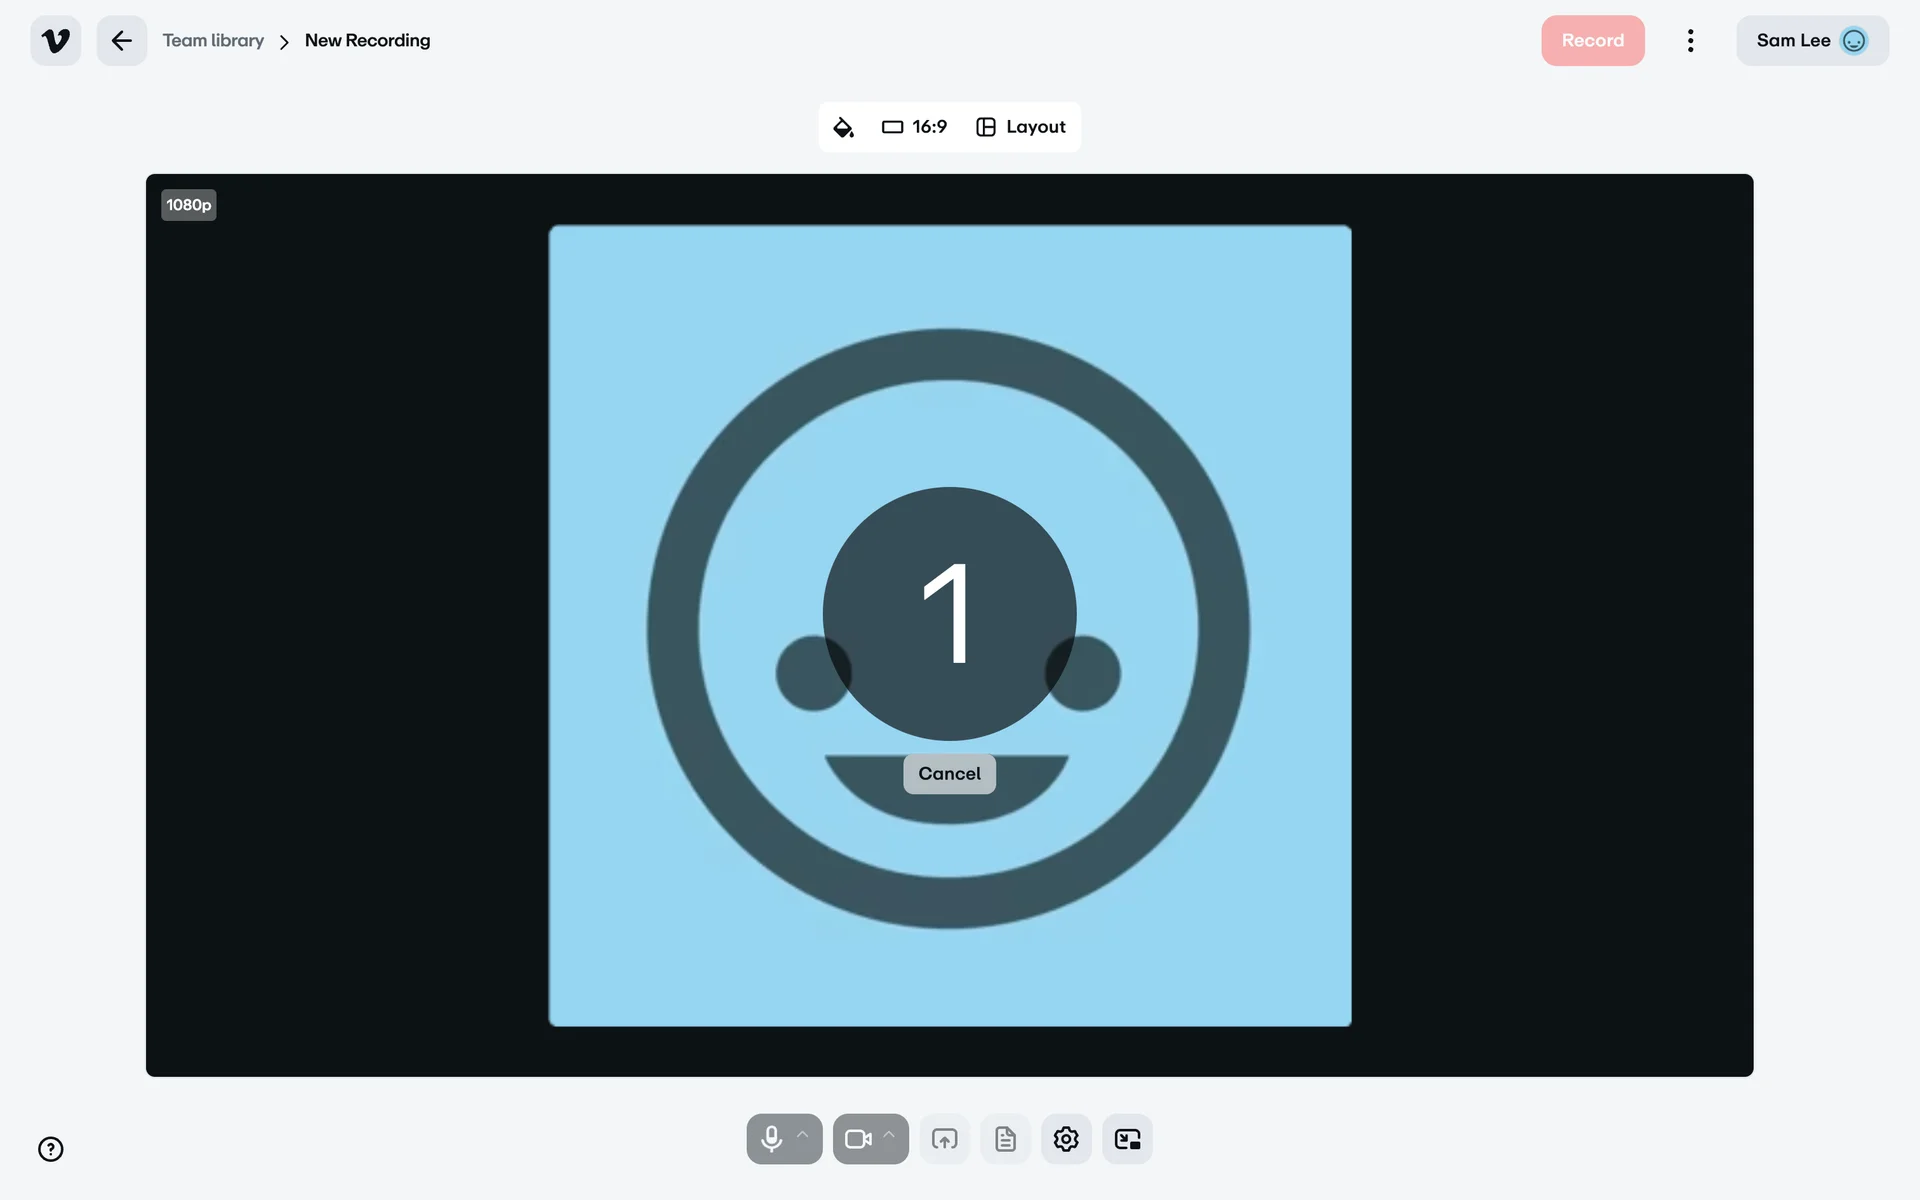Expand microphone source options chevron
The height and width of the screenshot is (1200, 1920).
click(x=802, y=1135)
